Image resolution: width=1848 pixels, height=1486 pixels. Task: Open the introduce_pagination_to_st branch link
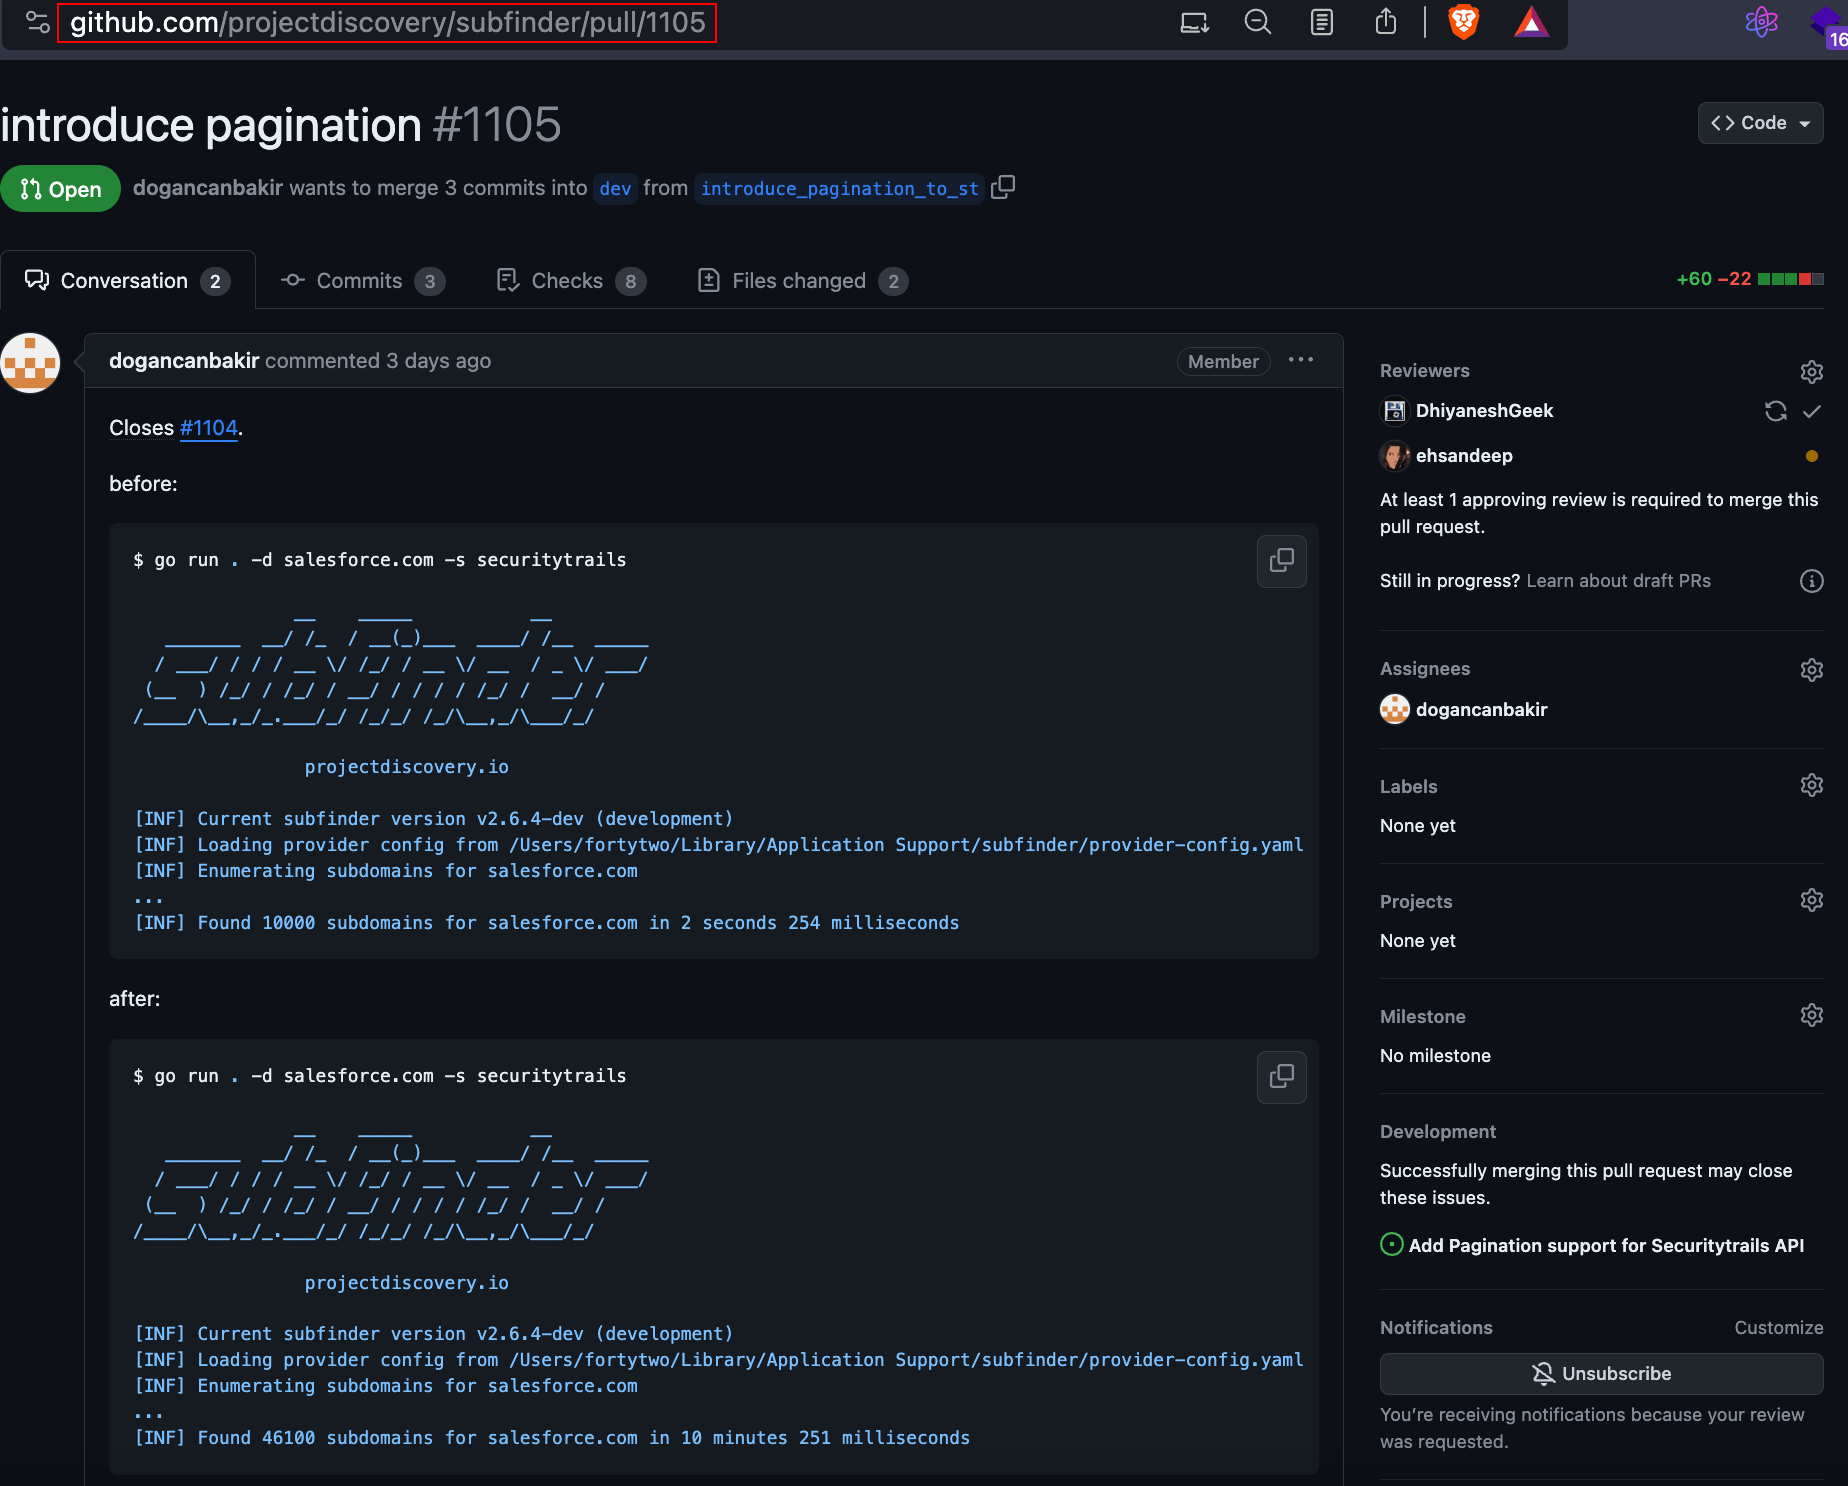(x=840, y=189)
